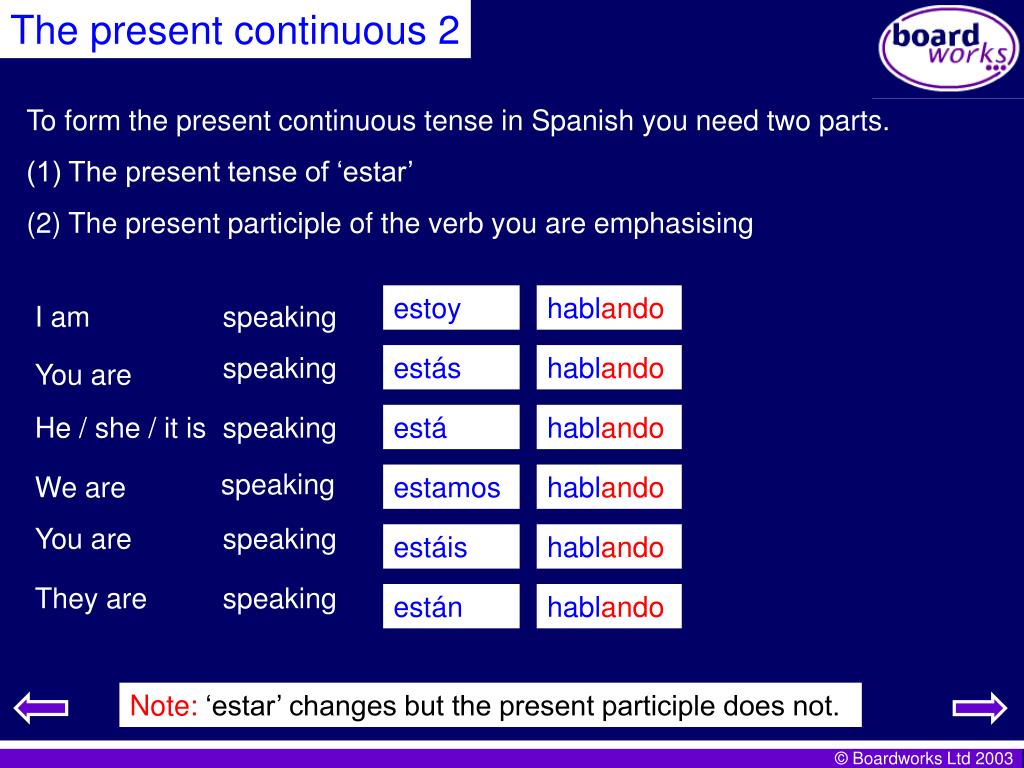Click the purple right arrow to advance
The height and width of the screenshot is (768, 1024).
point(980,708)
